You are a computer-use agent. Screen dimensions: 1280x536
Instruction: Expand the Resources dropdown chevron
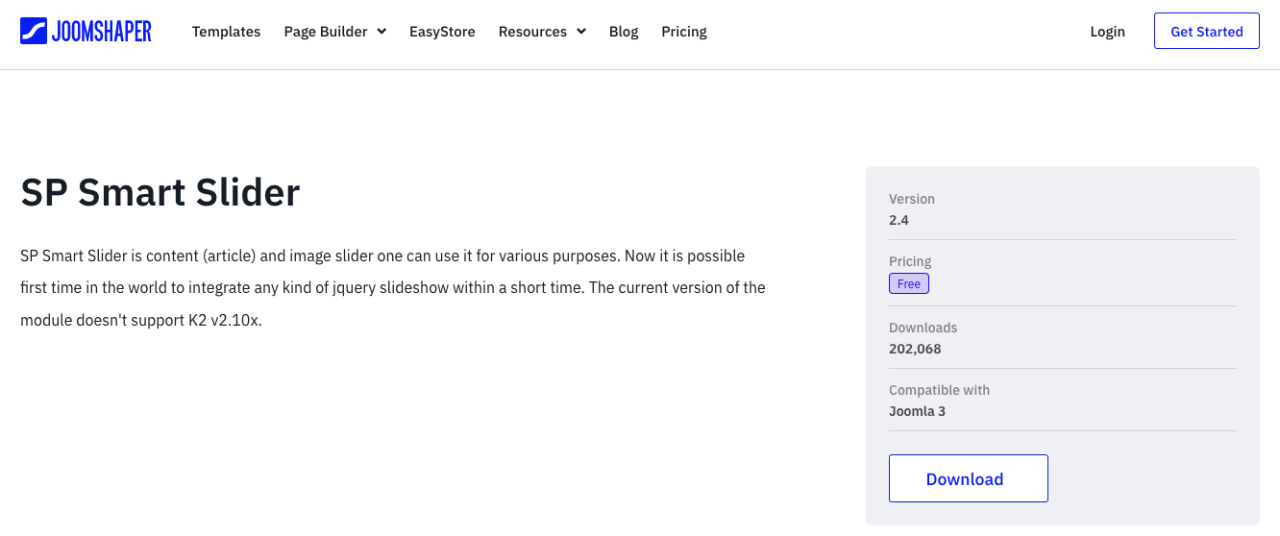click(x=580, y=32)
